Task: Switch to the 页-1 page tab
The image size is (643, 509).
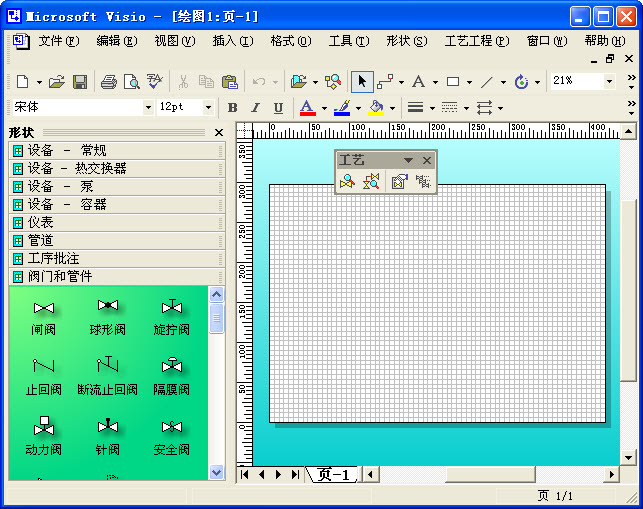Action: [333, 475]
